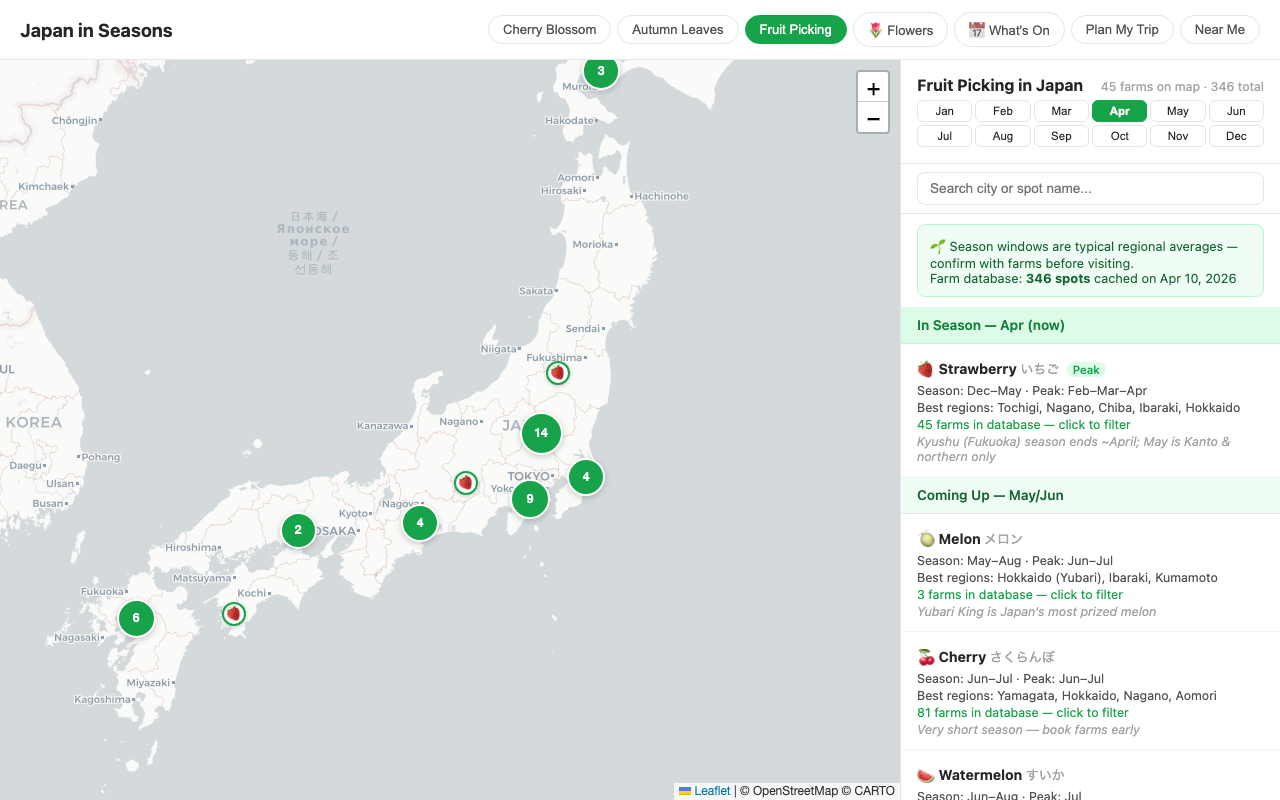This screenshot has height=800, width=1280.
Task: Filter by 3 melon farms in database
Action: pyautogui.click(x=1020, y=595)
